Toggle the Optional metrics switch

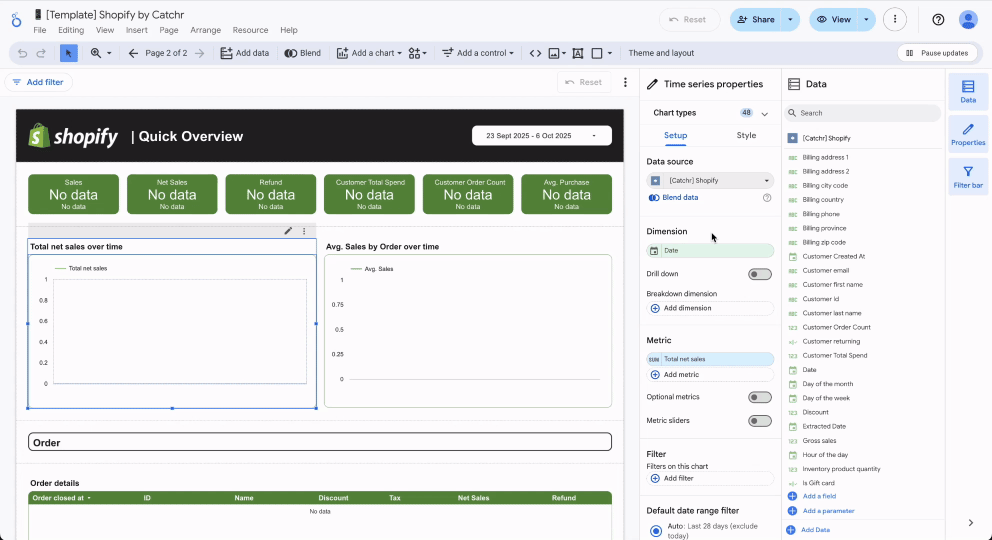point(760,397)
